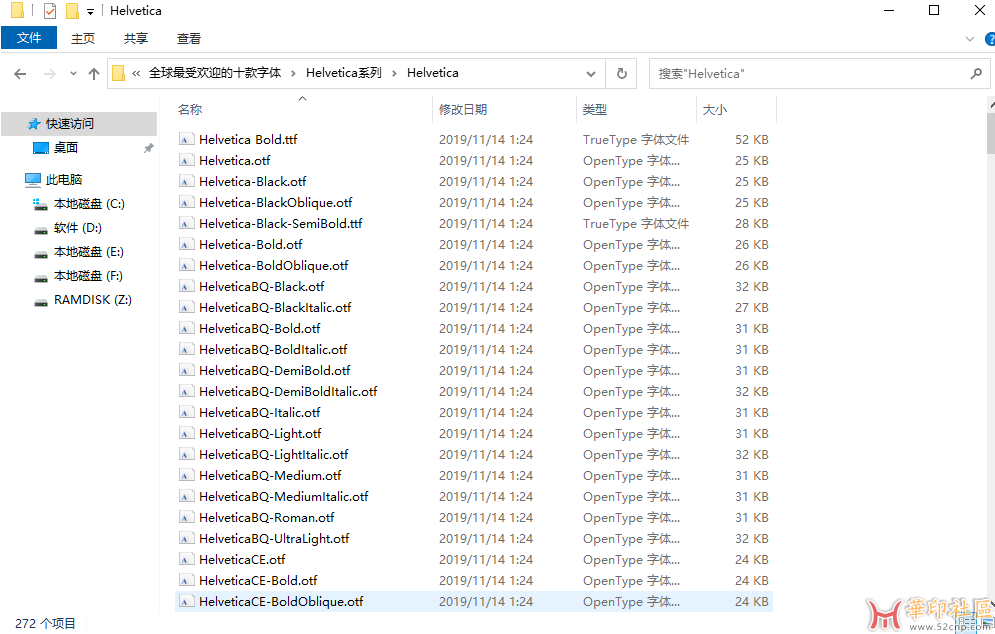Select the HelveticaBQ-DemiBoldItalic.otf file icon
Image resolution: width=995 pixels, height=634 pixels.
186,391
